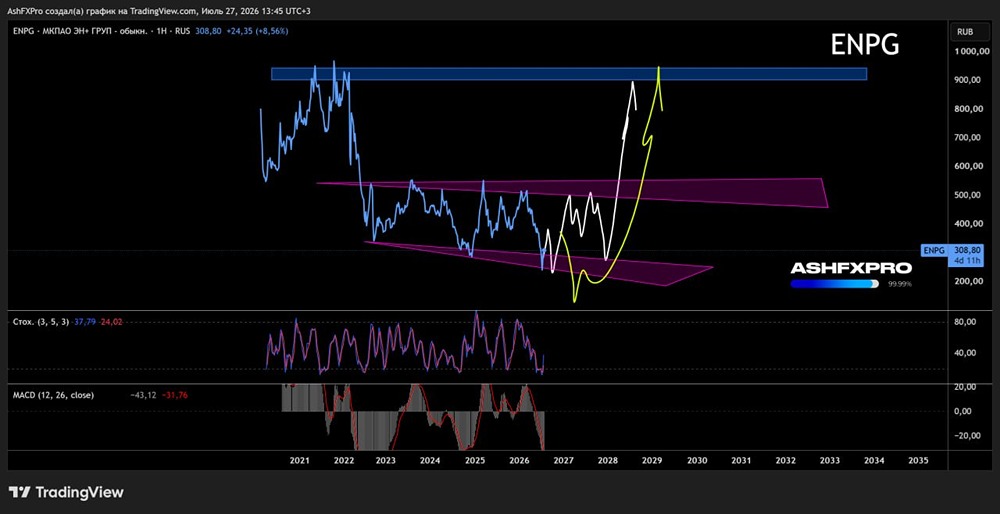Click the −20,00 MACD axis label
1000x514 pixels.
966,436
